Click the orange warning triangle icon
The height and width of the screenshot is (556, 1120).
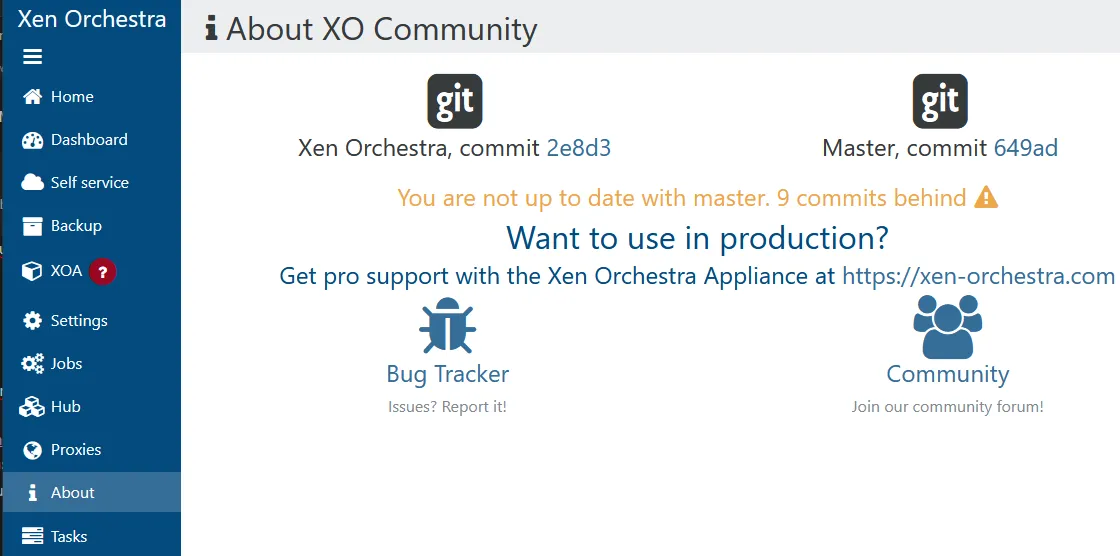(x=986, y=197)
